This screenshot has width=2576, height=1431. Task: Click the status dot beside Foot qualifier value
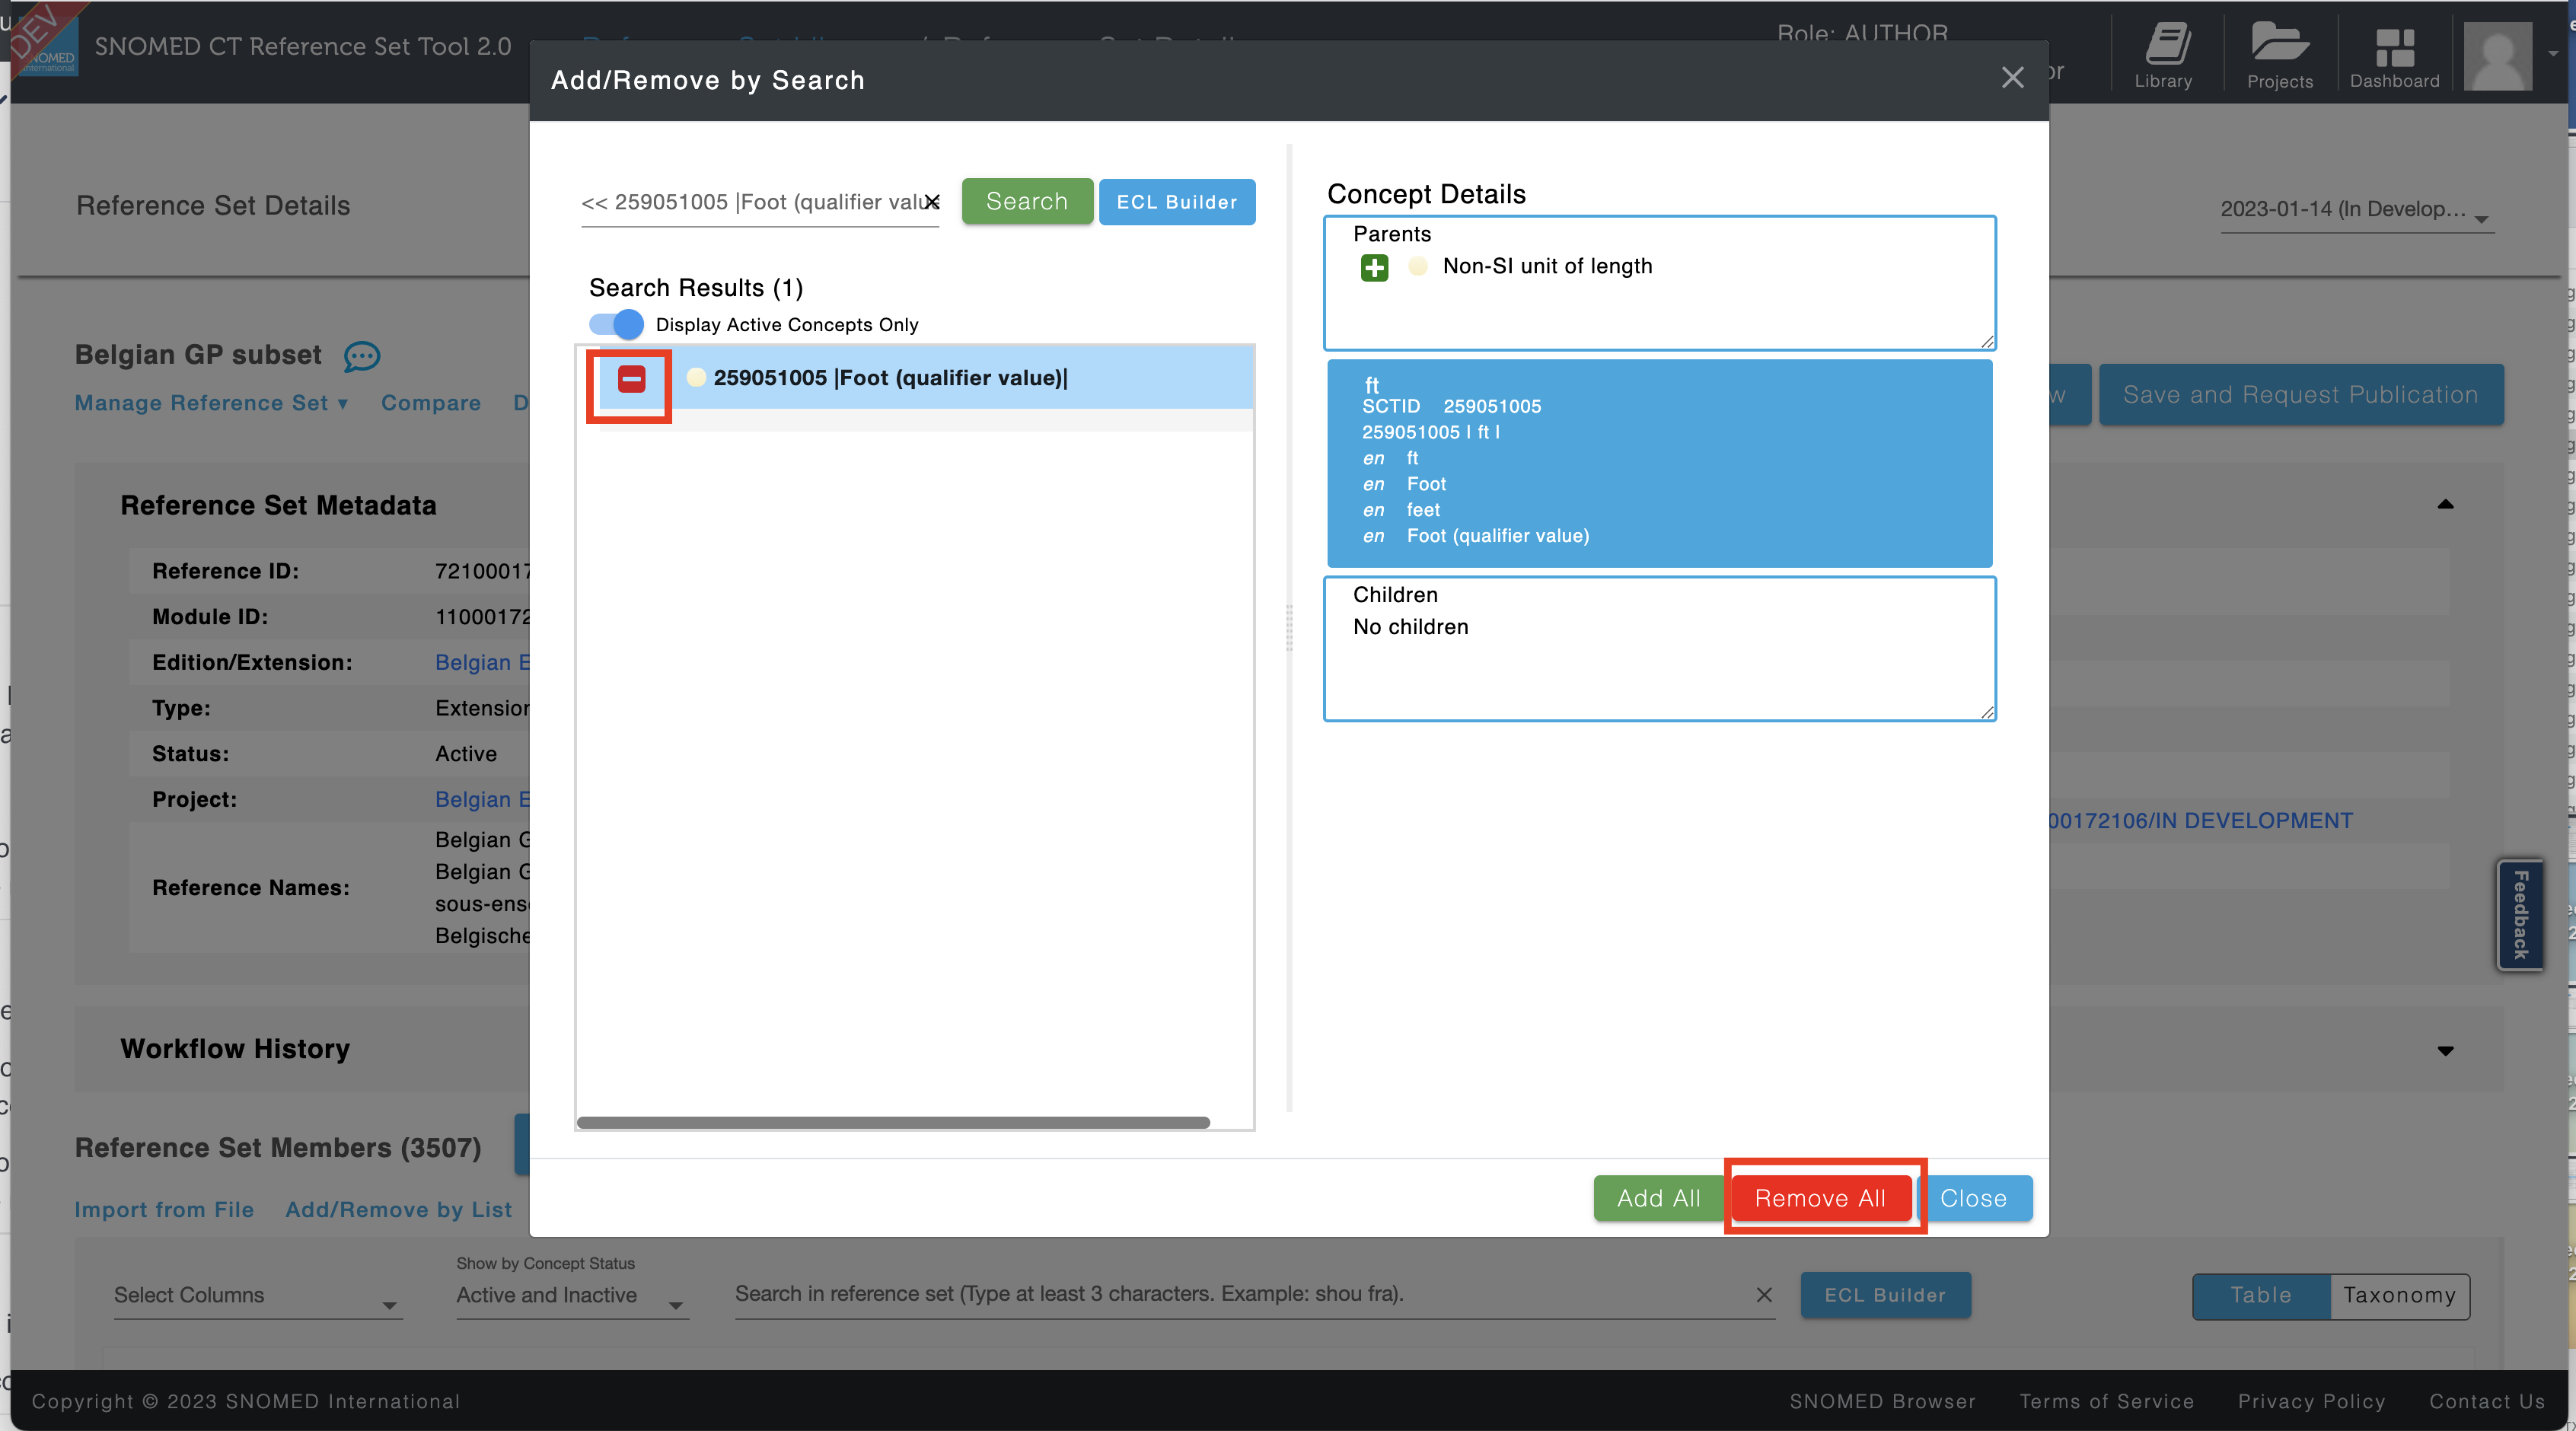coord(696,377)
